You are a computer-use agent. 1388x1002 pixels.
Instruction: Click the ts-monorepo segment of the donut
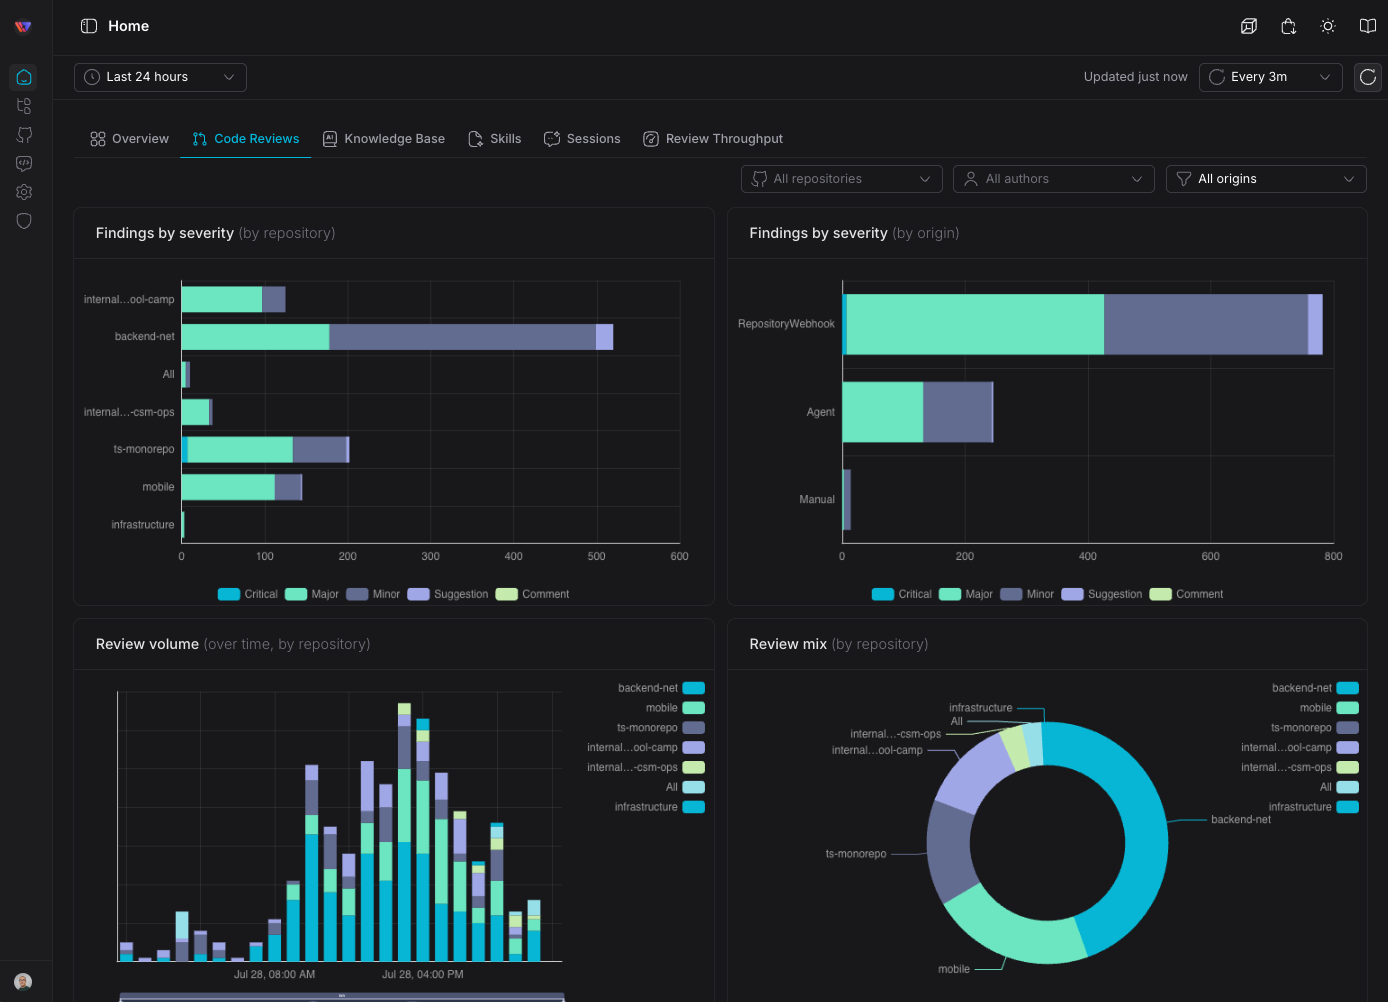click(950, 850)
